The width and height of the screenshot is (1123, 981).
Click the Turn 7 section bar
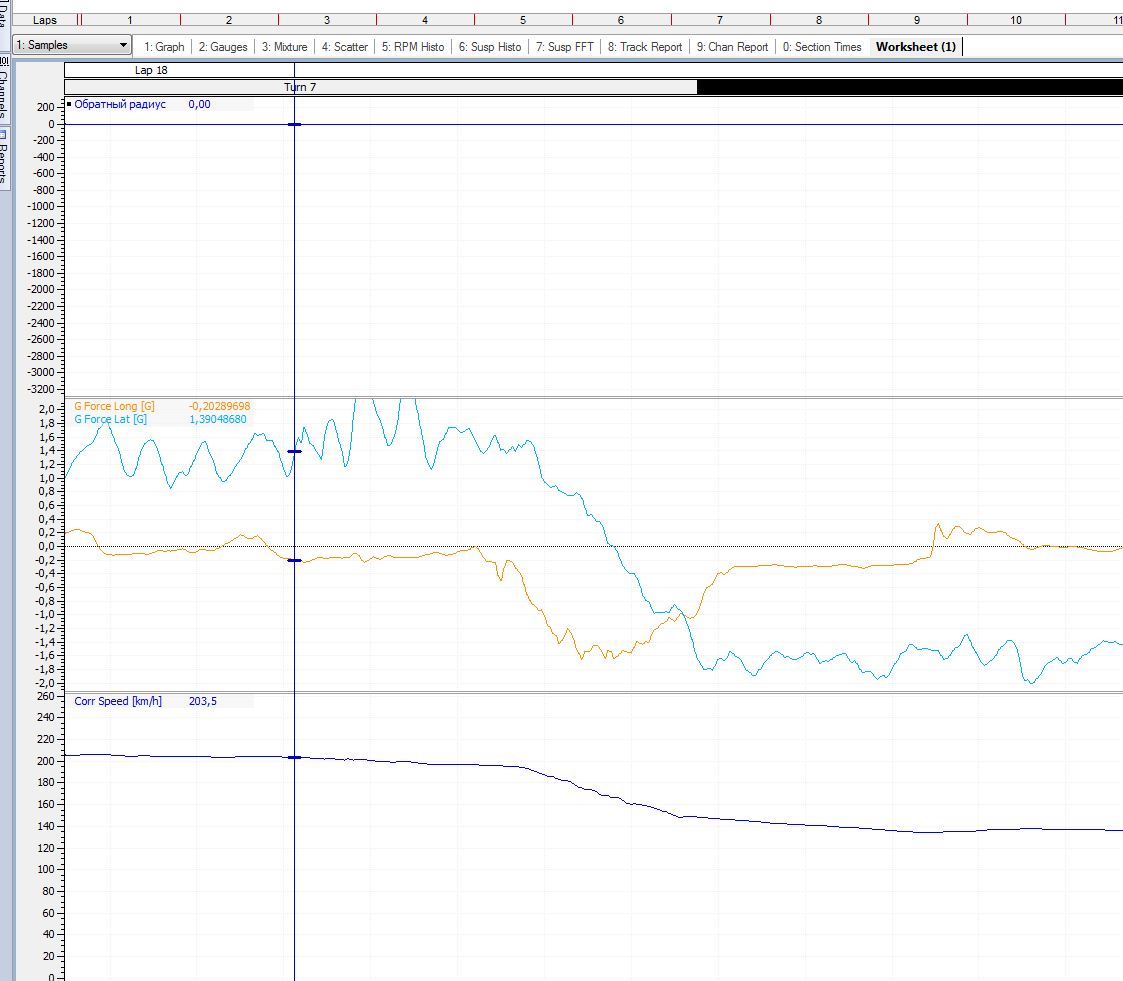click(x=300, y=87)
